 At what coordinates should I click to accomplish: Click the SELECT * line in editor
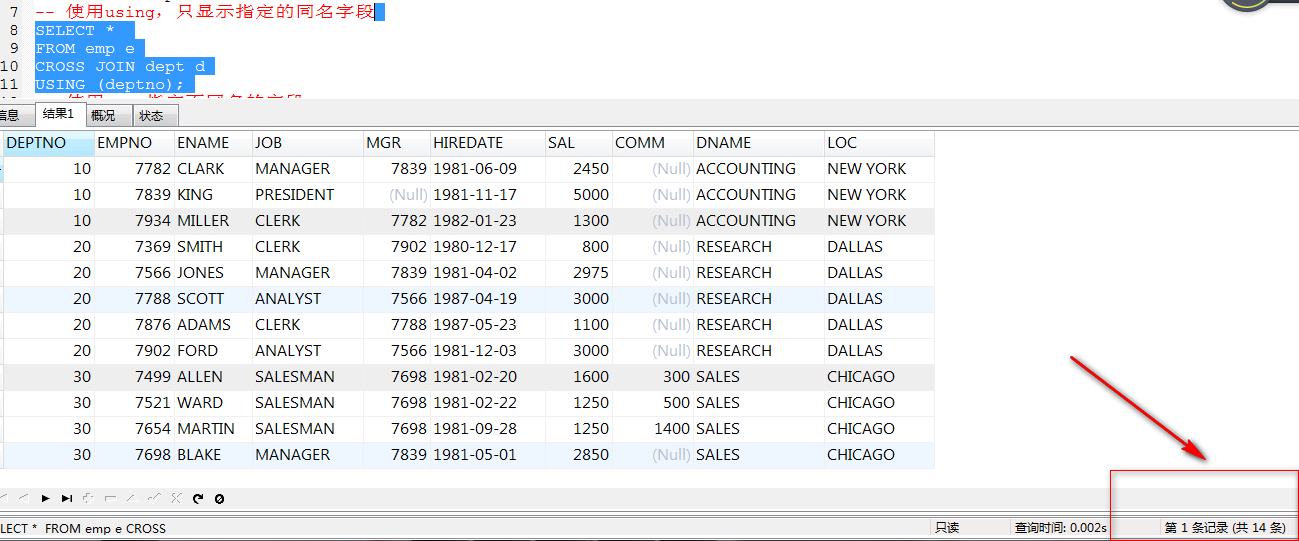75,31
